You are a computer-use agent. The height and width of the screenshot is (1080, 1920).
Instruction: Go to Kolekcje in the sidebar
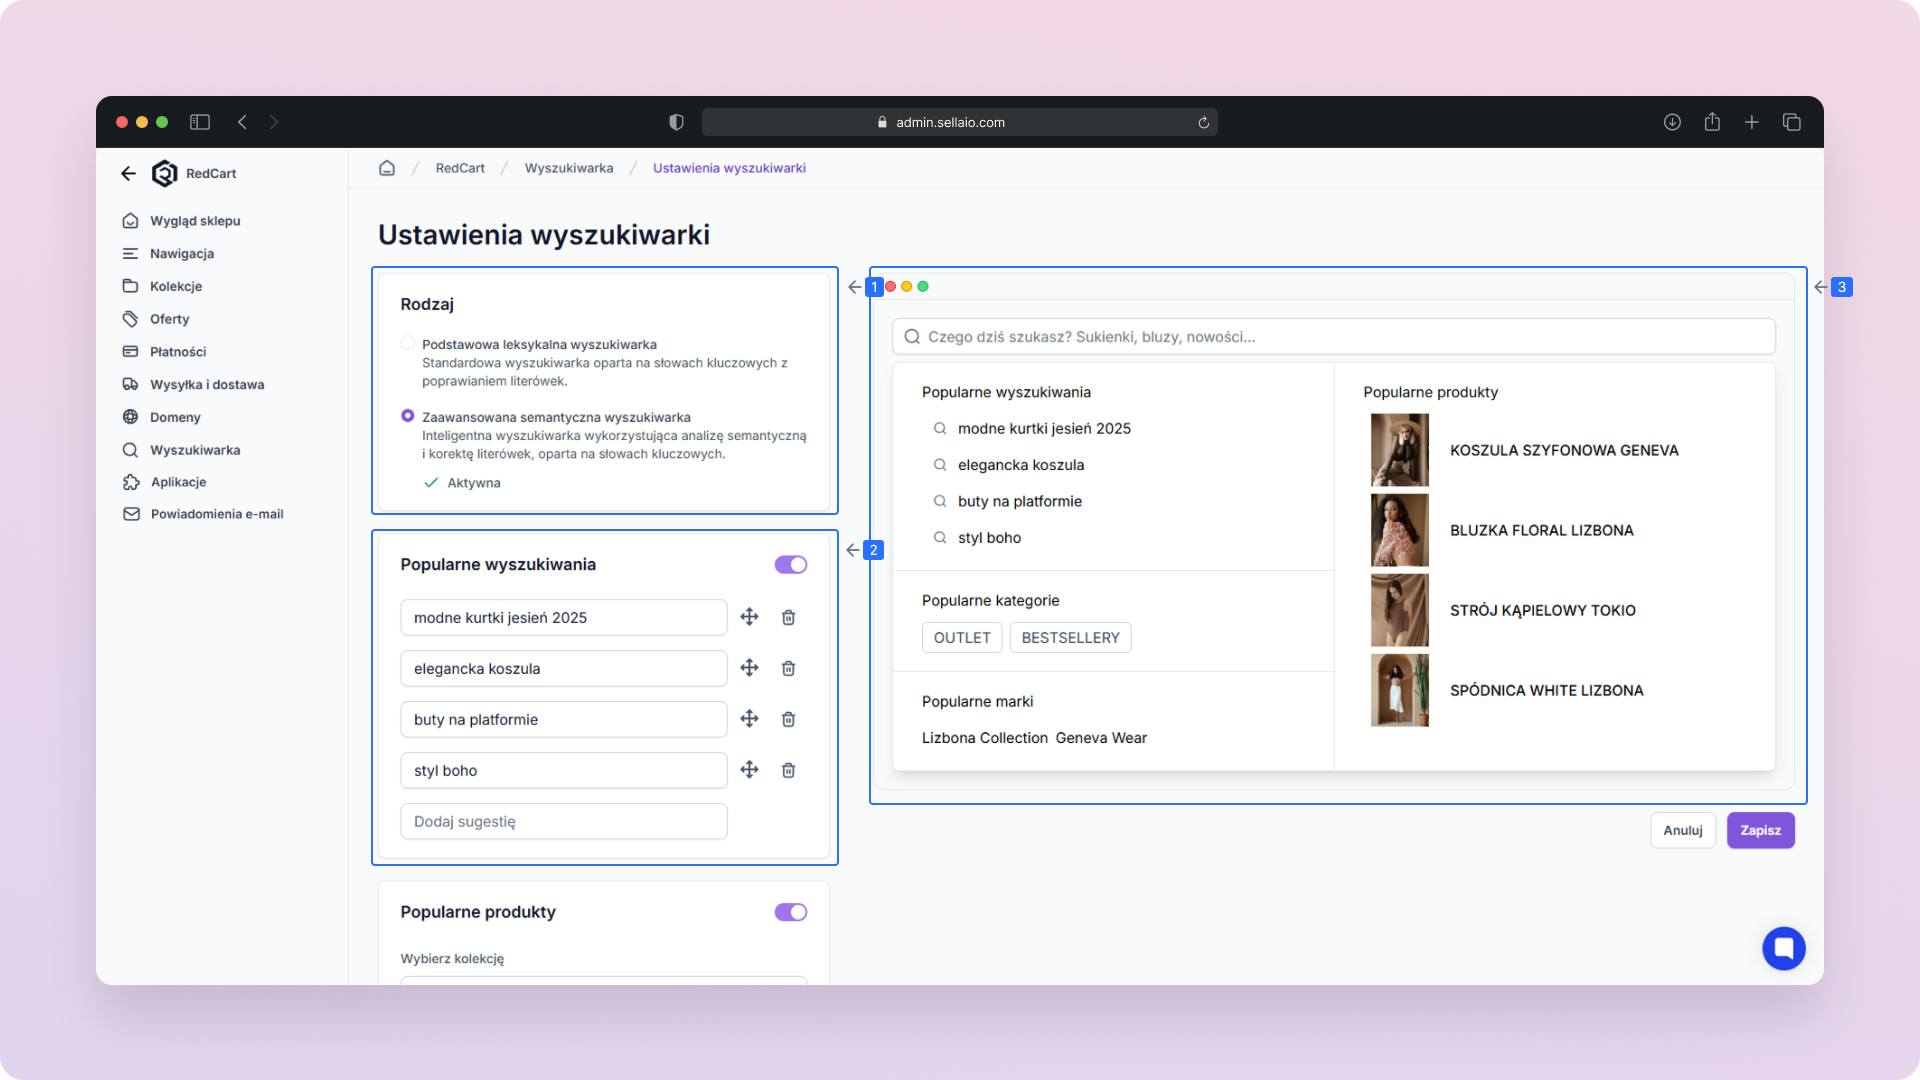[176, 286]
